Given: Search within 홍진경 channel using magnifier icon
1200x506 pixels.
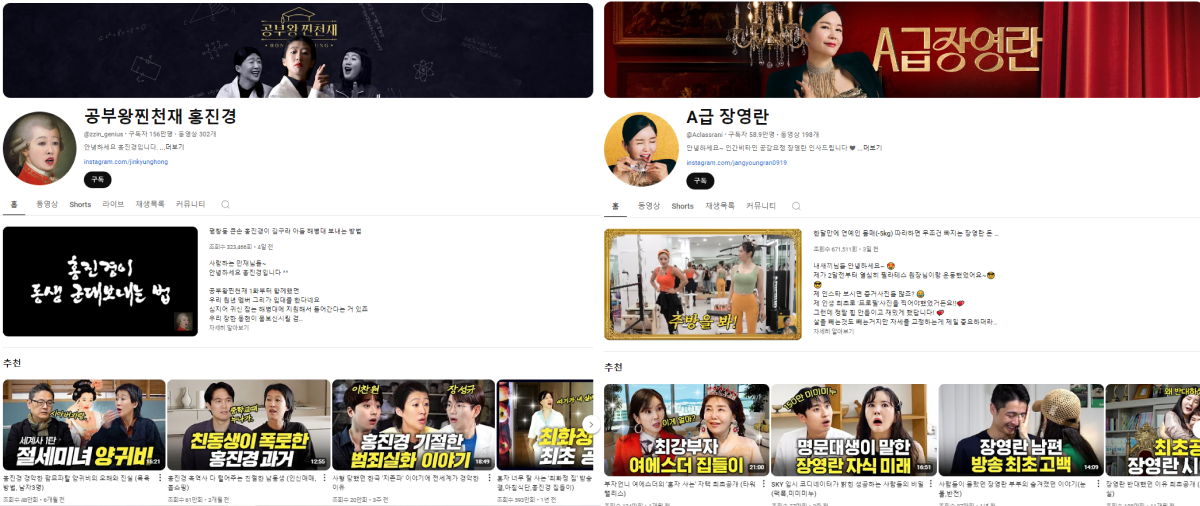Looking at the screenshot, I should pyautogui.click(x=225, y=204).
